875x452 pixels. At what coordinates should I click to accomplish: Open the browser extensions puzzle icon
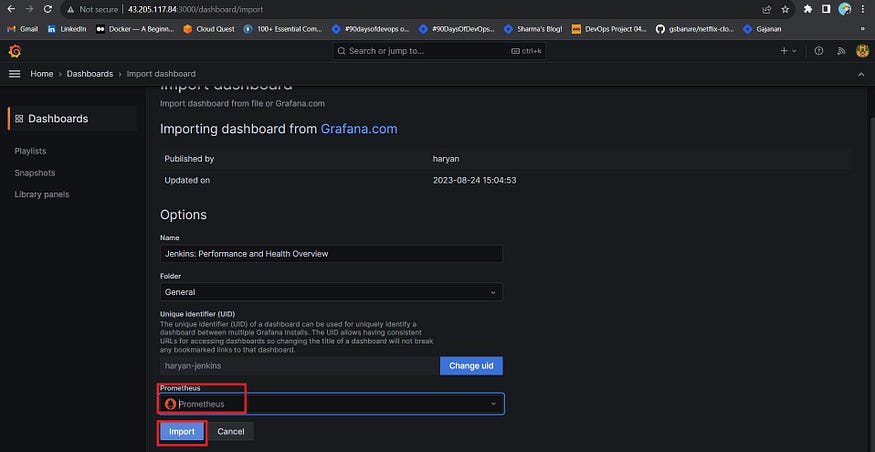[x=807, y=9]
